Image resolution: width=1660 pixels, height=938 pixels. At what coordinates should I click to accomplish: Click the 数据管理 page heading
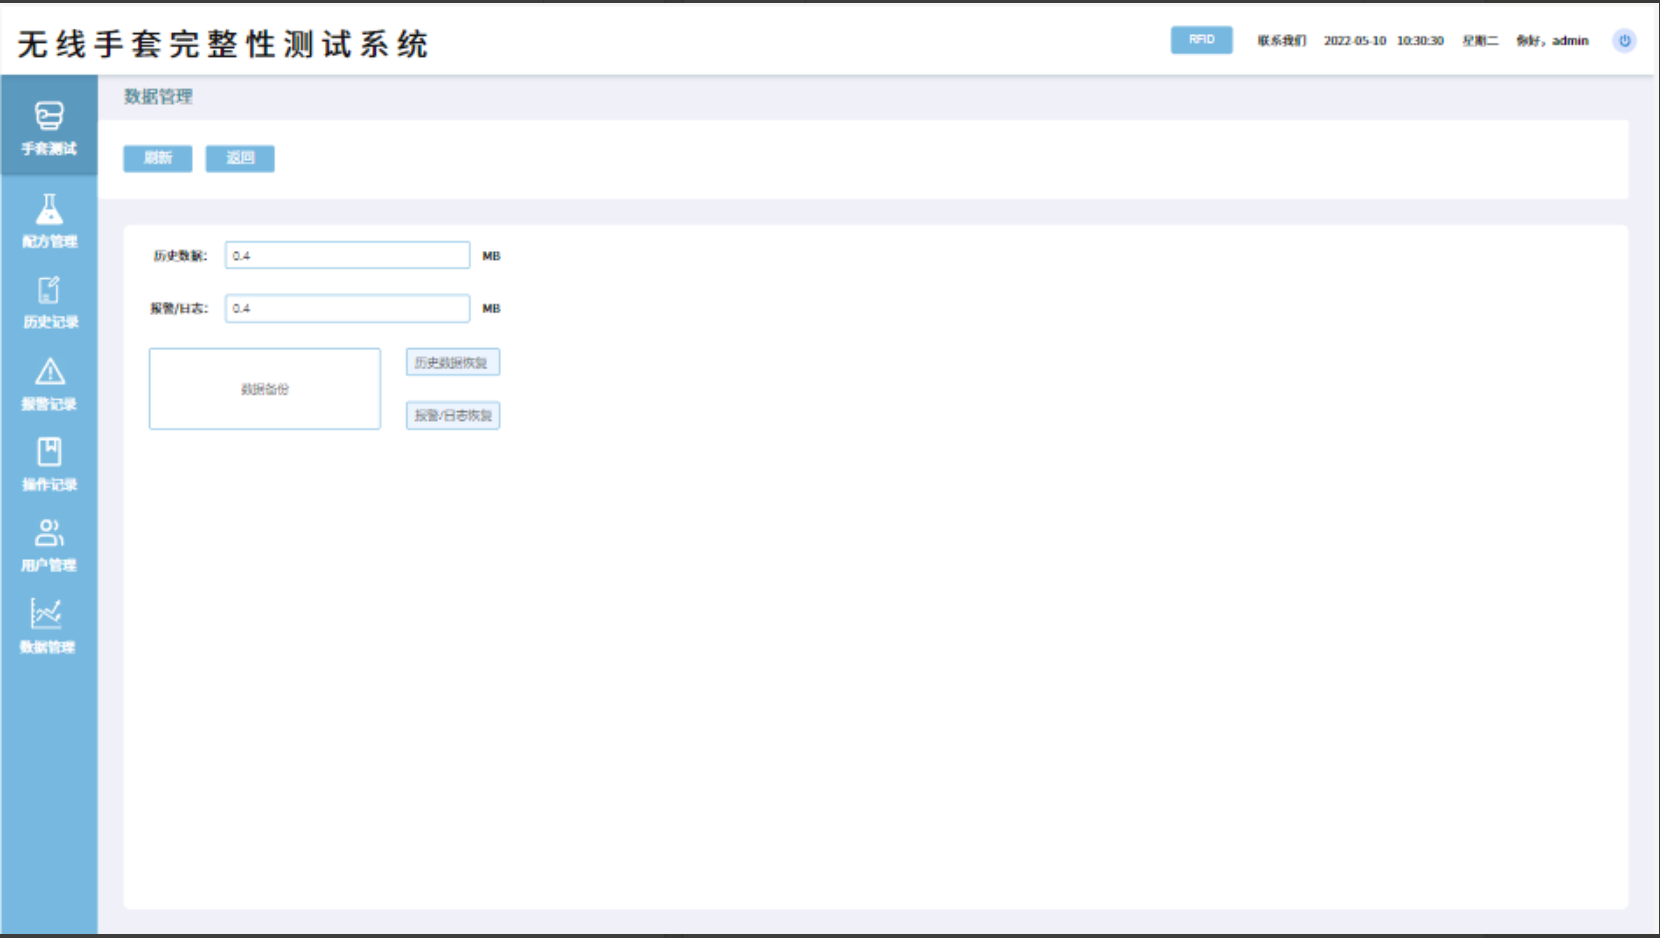[158, 97]
